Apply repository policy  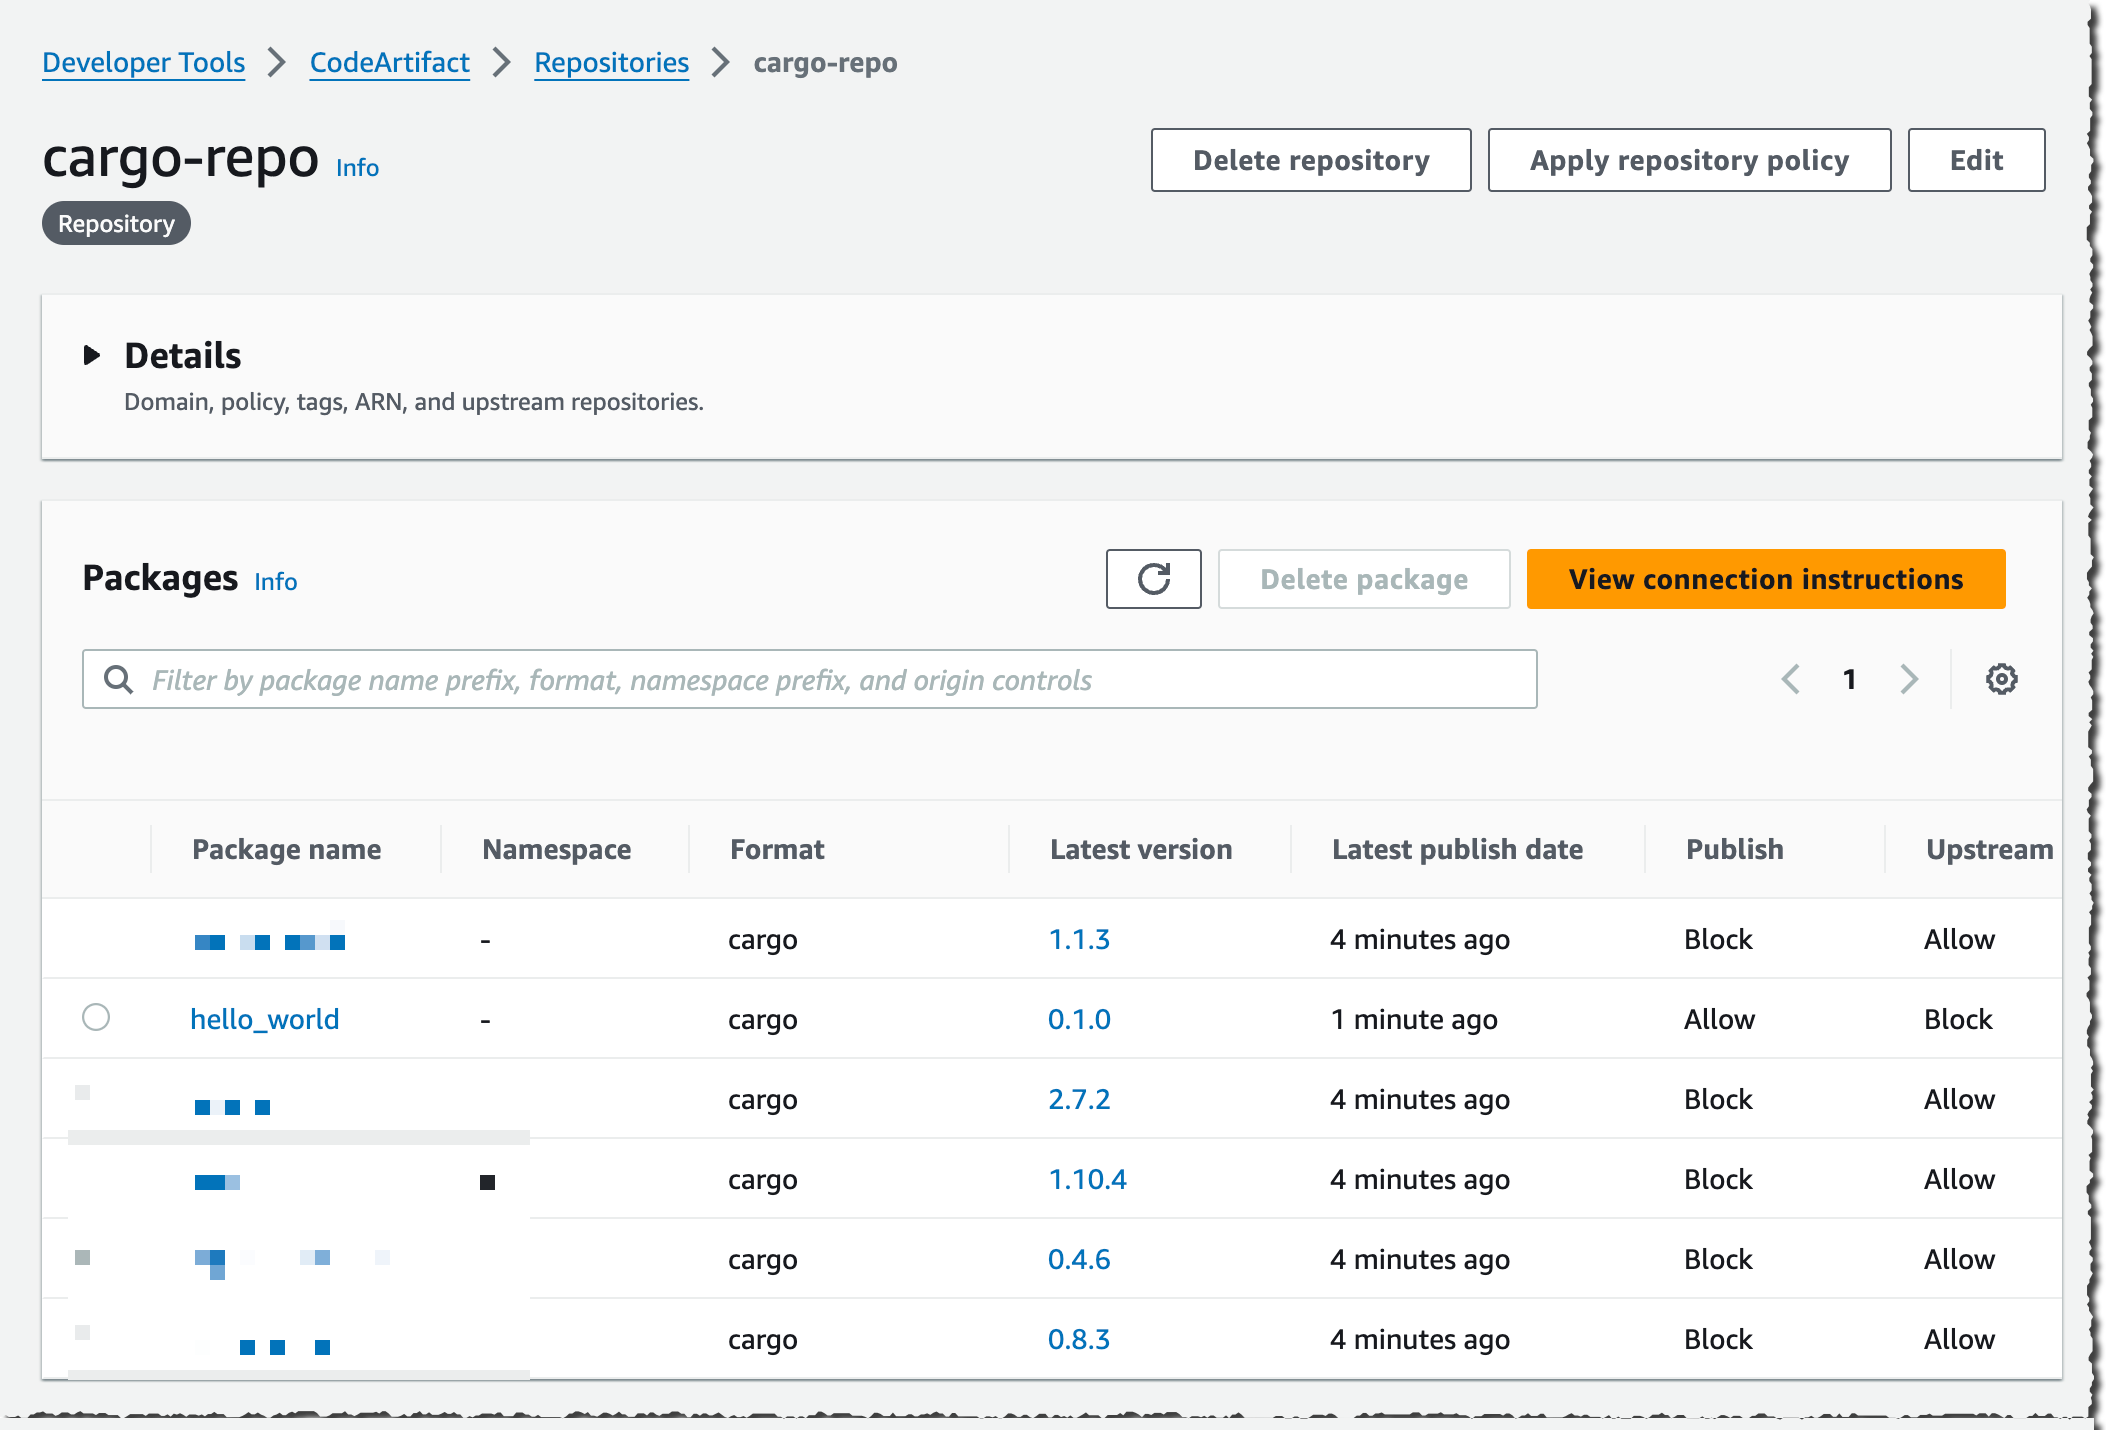coord(1688,160)
